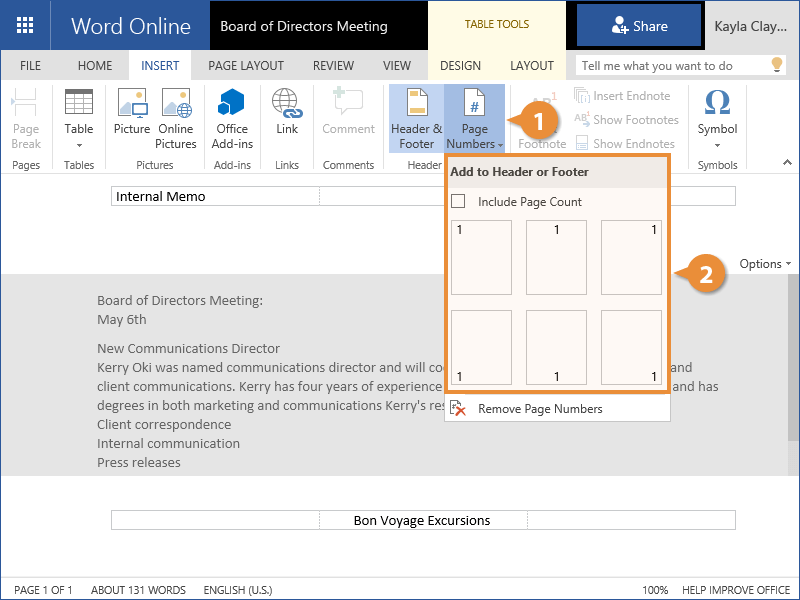Click the lightbulb icon in Tell me box
Viewport: 800px width, 600px height.
point(777,65)
